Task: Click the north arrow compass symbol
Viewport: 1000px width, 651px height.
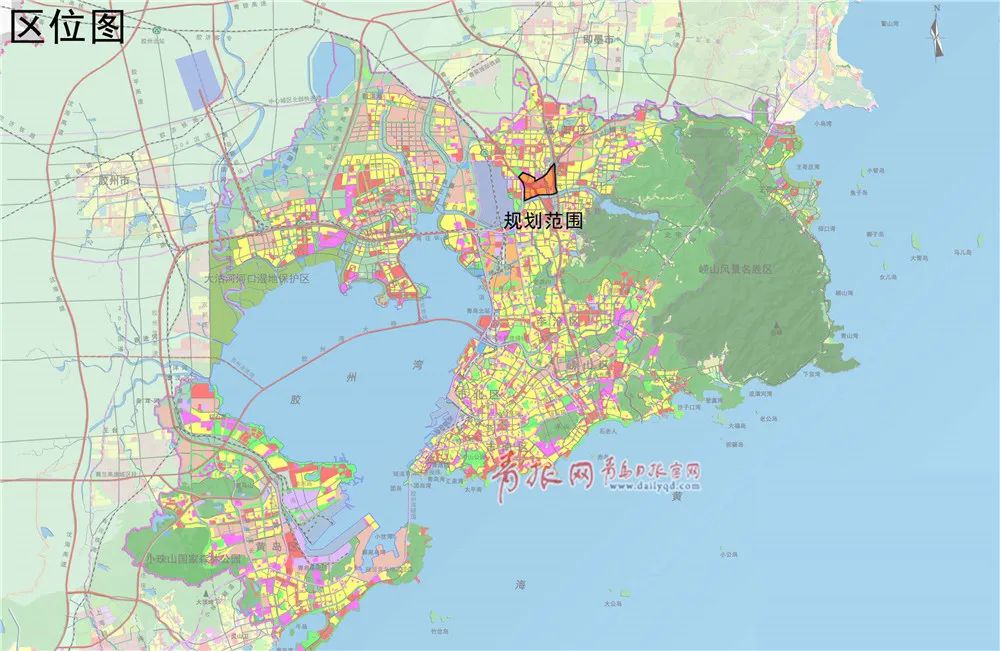Action: (x=936, y=31)
